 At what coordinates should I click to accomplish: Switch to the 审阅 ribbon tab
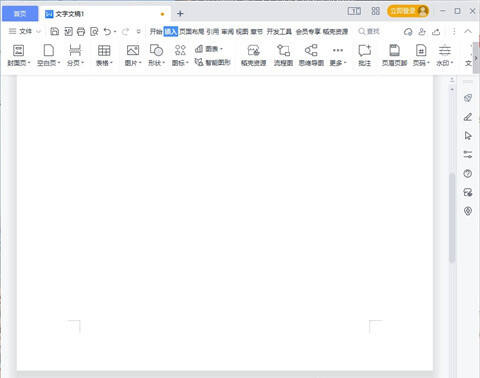pyautogui.click(x=227, y=32)
